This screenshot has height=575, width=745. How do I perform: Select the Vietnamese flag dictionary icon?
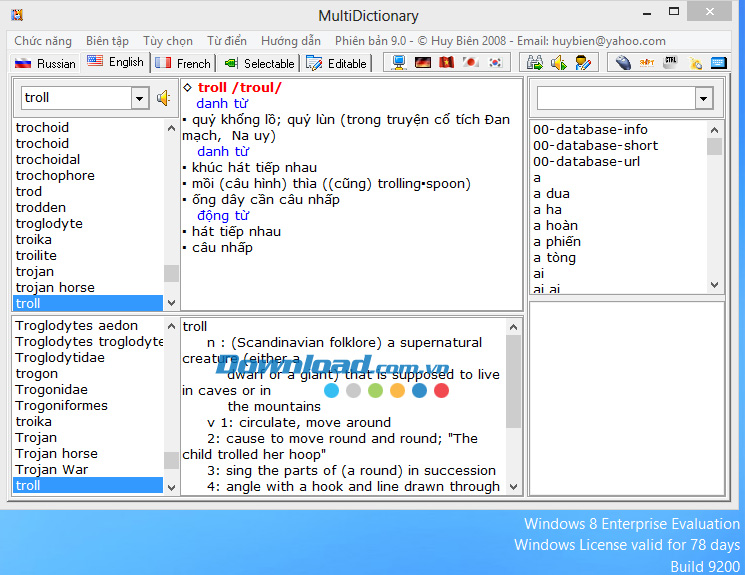[x=446, y=63]
